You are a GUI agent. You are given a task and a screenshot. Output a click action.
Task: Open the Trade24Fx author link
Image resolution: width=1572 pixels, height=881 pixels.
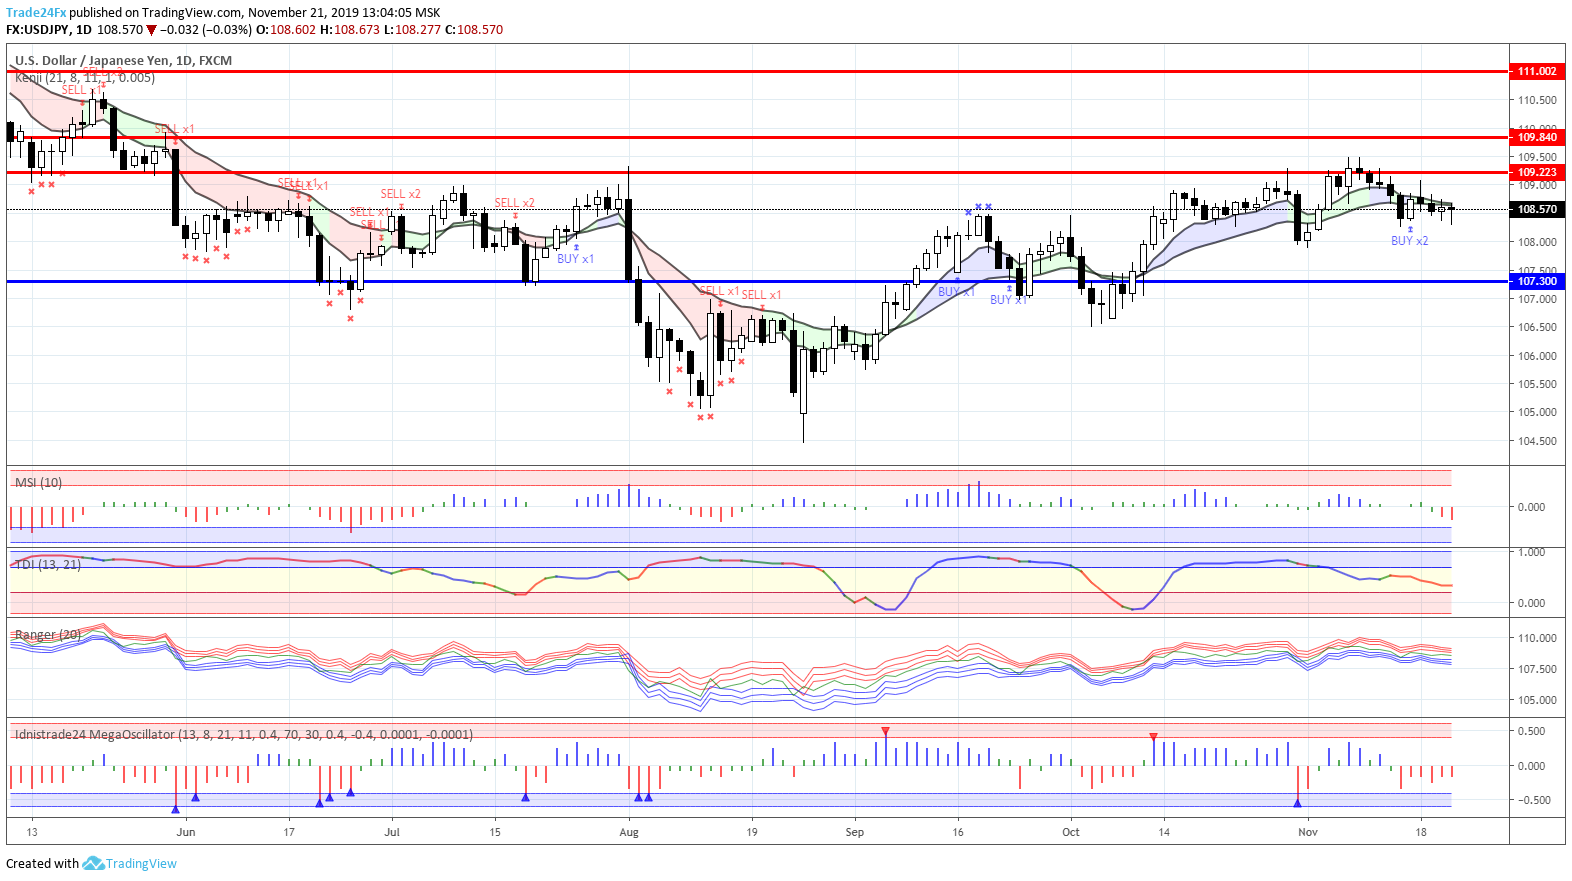pos(36,13)
